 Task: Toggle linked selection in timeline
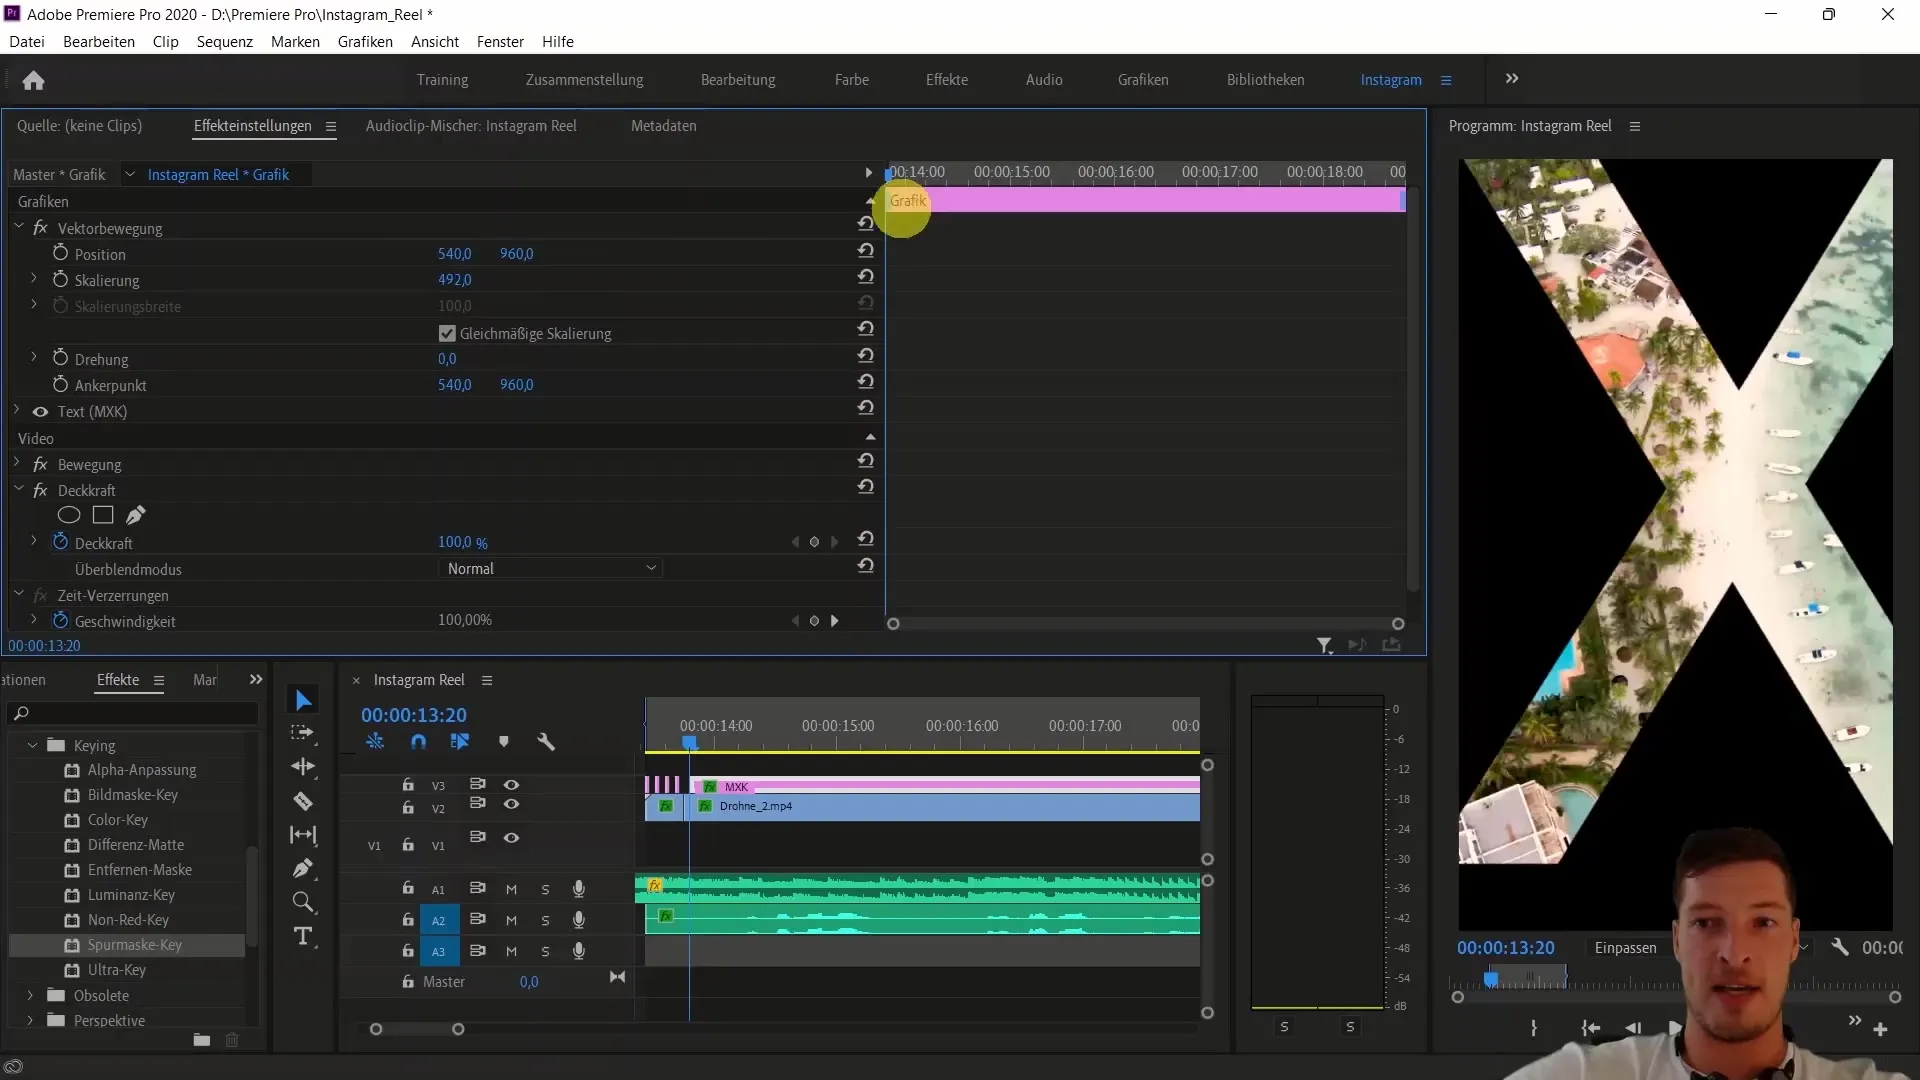460,742
